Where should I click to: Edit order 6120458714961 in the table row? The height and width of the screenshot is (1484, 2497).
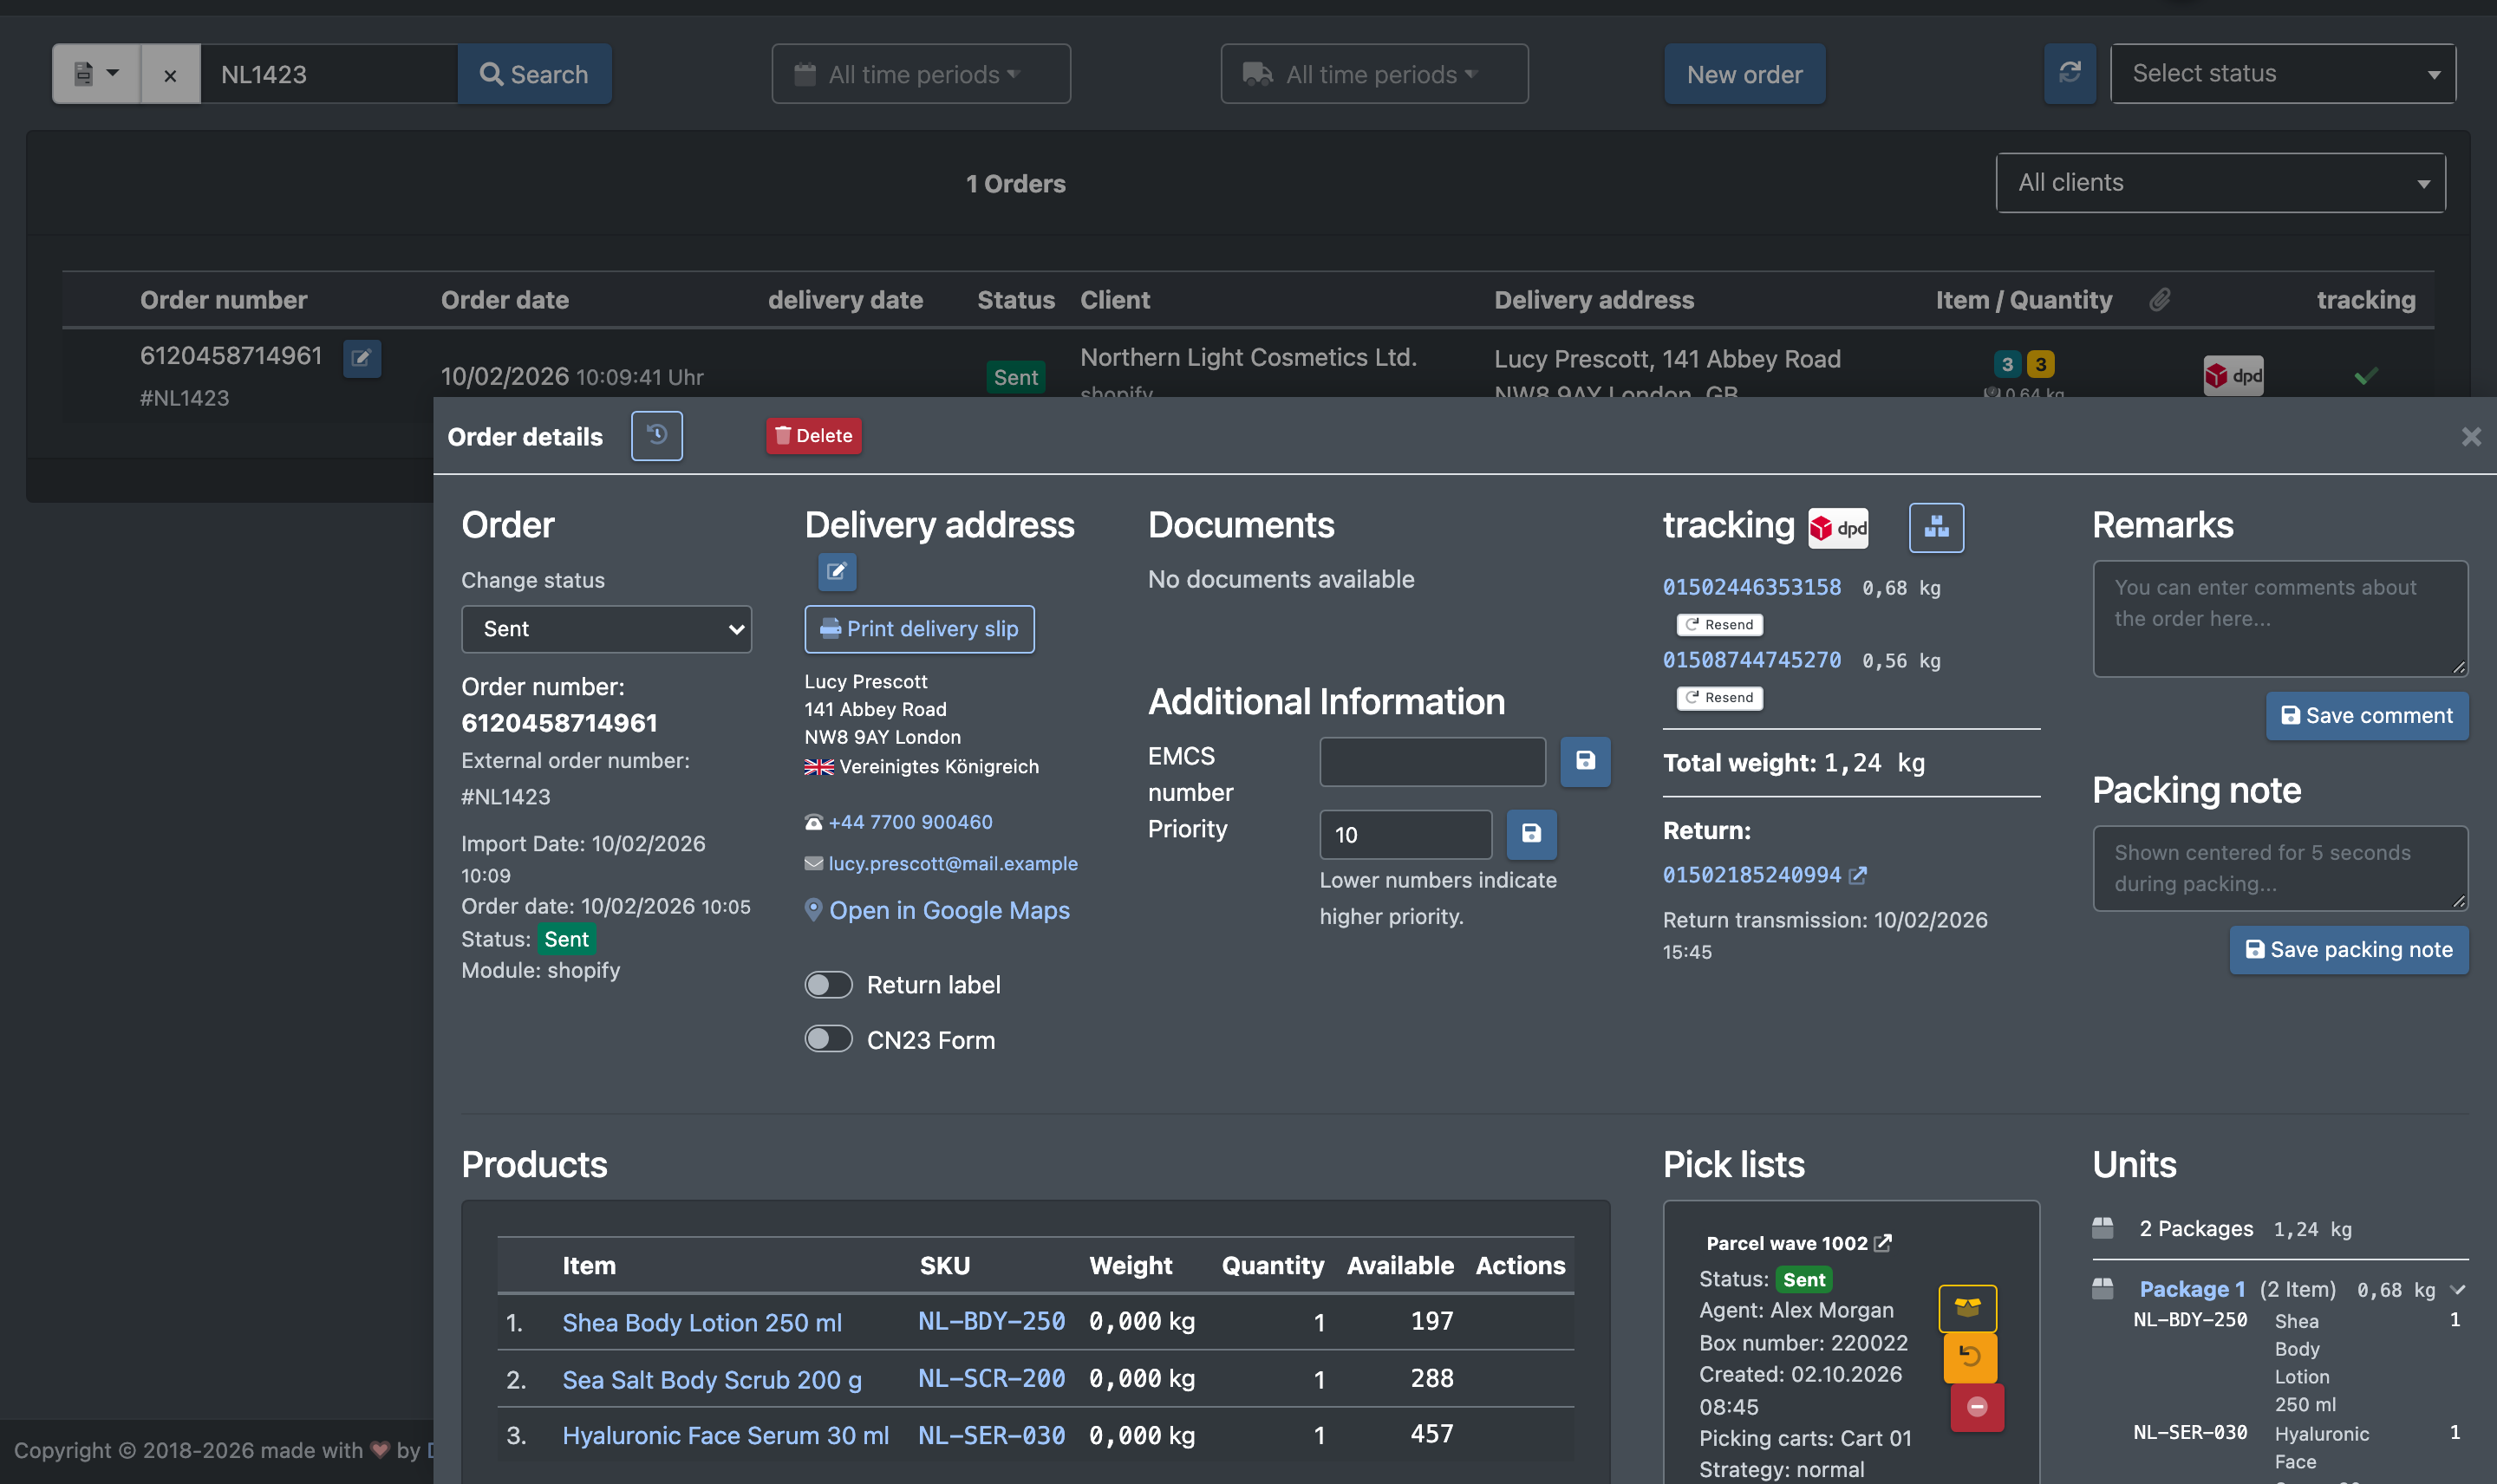click(362, 357)
